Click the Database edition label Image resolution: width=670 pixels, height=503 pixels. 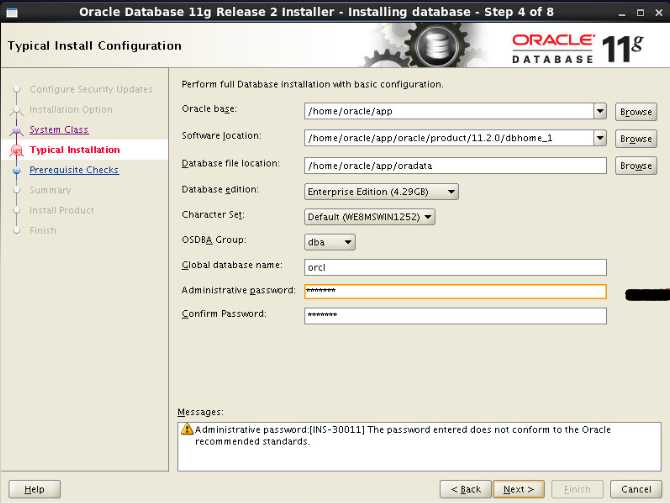click(220, 189)
